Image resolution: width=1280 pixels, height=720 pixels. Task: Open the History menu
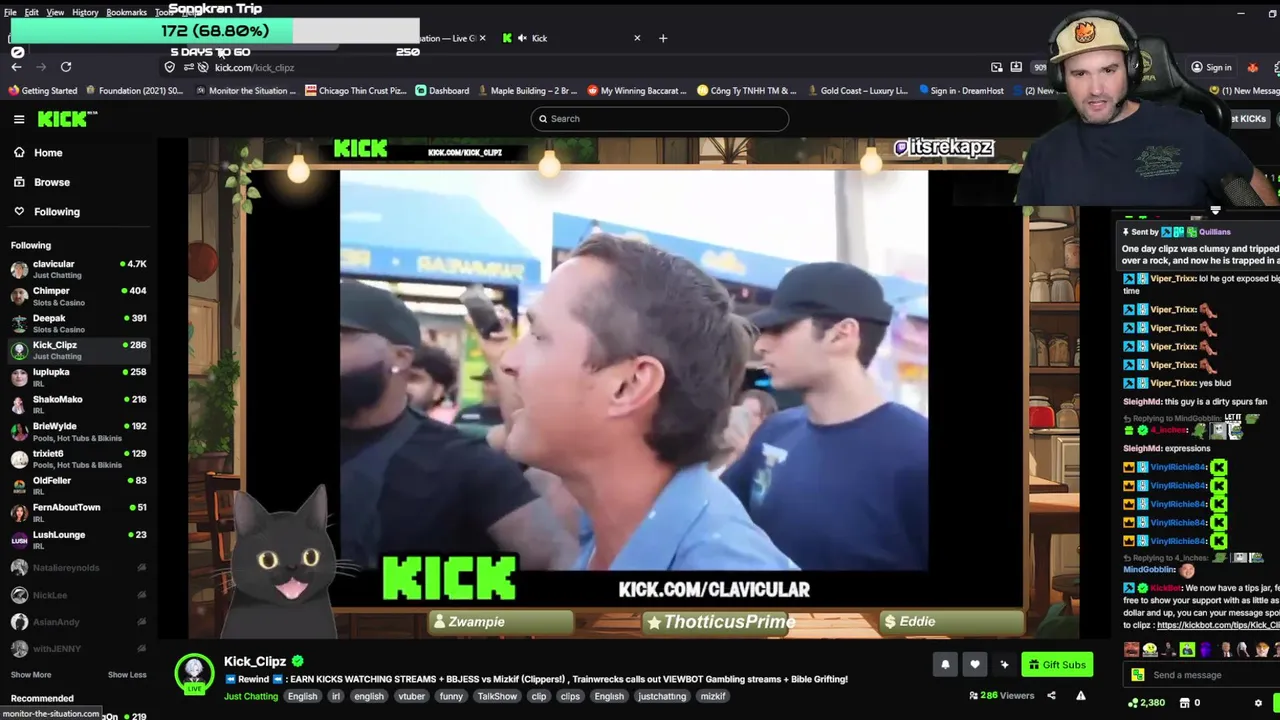(x=85, y=12)
